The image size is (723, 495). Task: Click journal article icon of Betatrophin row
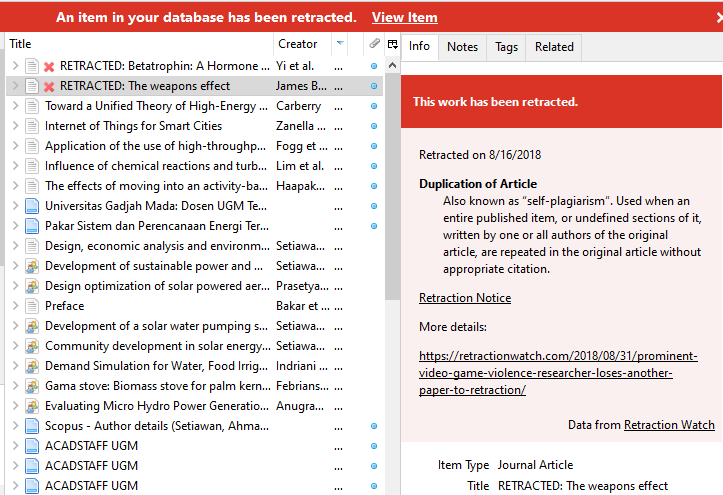32,66
